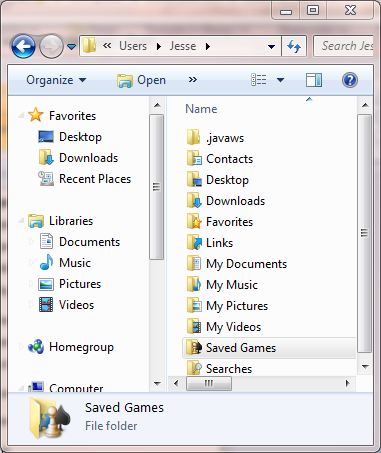Screen dimensions: 381x453
Task: Select the .javaws folder
Action: coord(216,138)
